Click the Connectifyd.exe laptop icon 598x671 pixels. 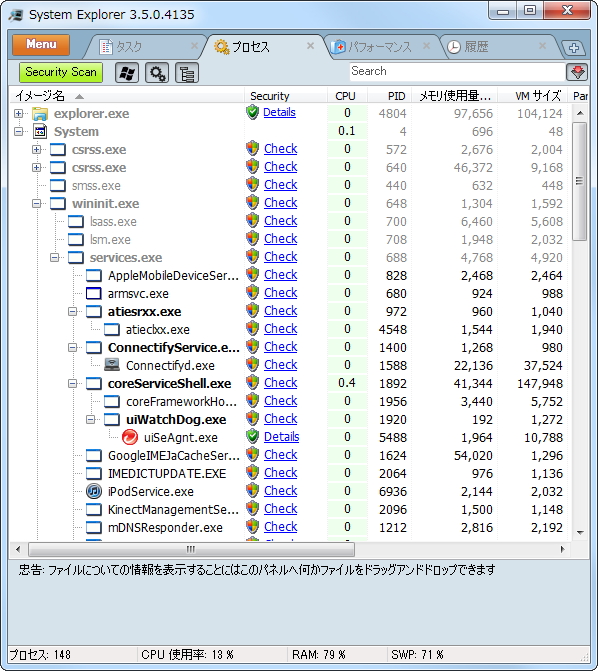pyautogui.click(x=112, y=365)
